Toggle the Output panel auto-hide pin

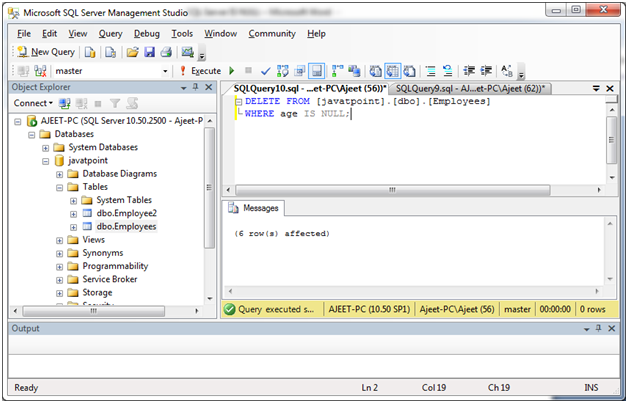click(x=598, y=328)
